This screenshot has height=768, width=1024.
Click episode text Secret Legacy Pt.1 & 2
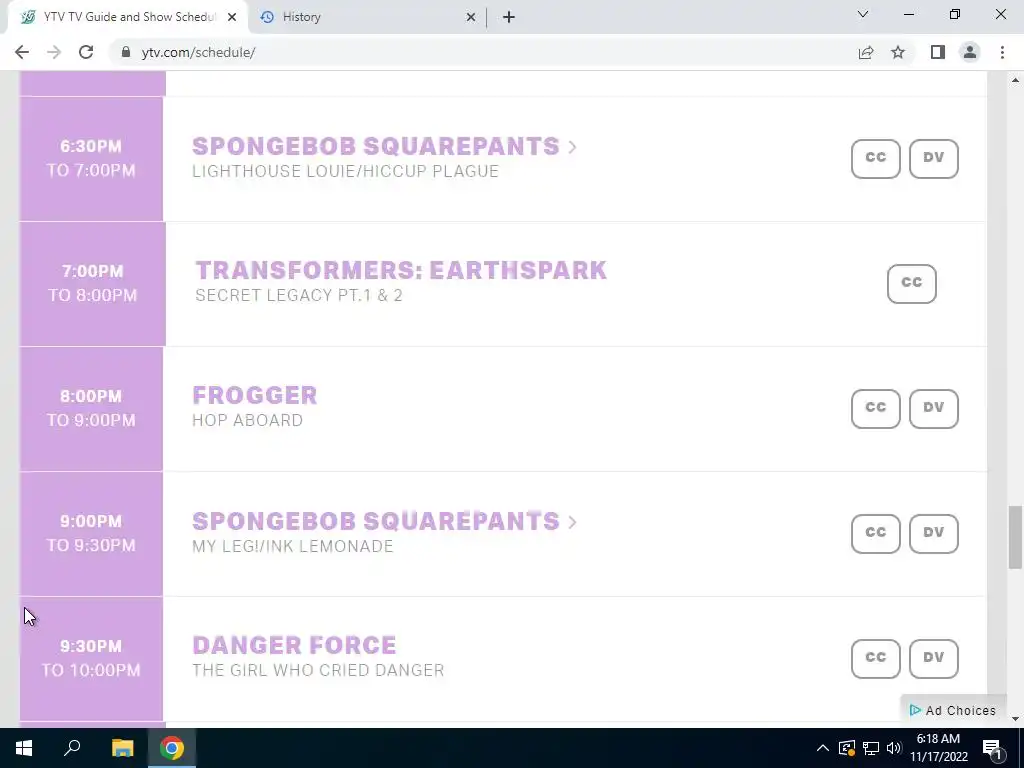298,295
